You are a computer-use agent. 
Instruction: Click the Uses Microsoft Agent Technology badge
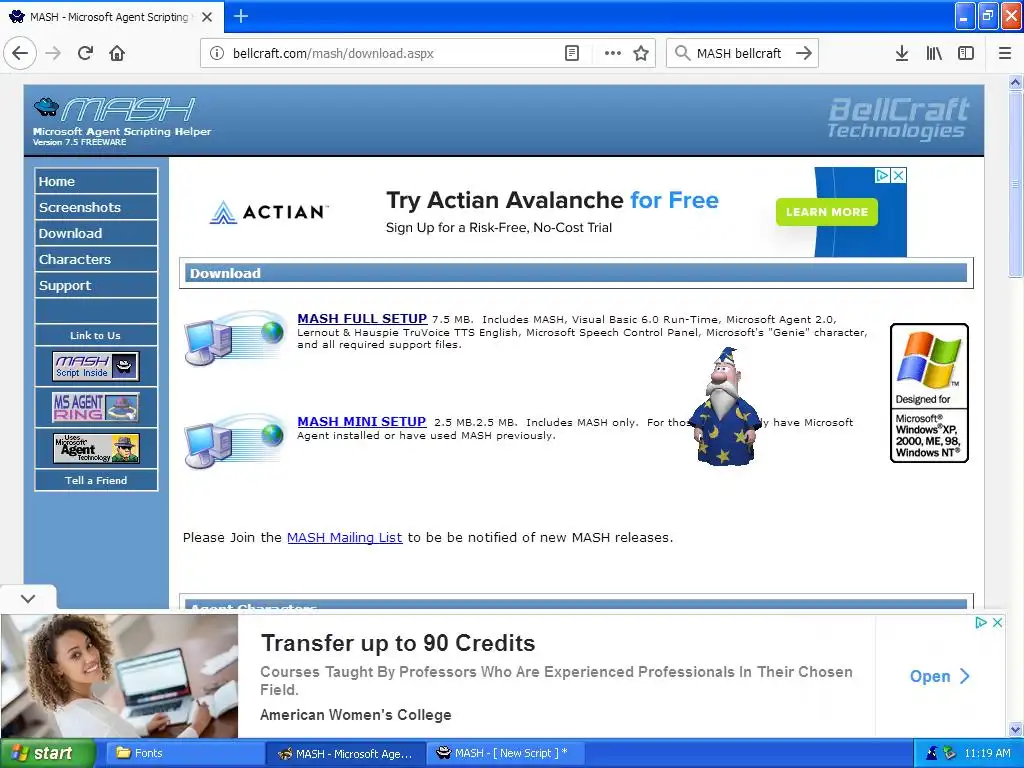(x=96, y=449)
